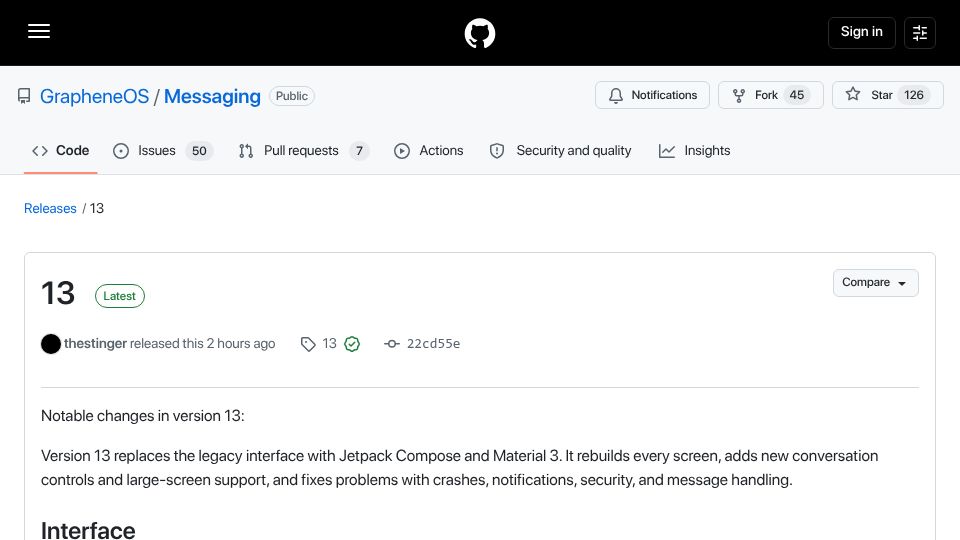Switch to the Code tab
Viewport: 960px width, 540px height.
coord(61,151)
